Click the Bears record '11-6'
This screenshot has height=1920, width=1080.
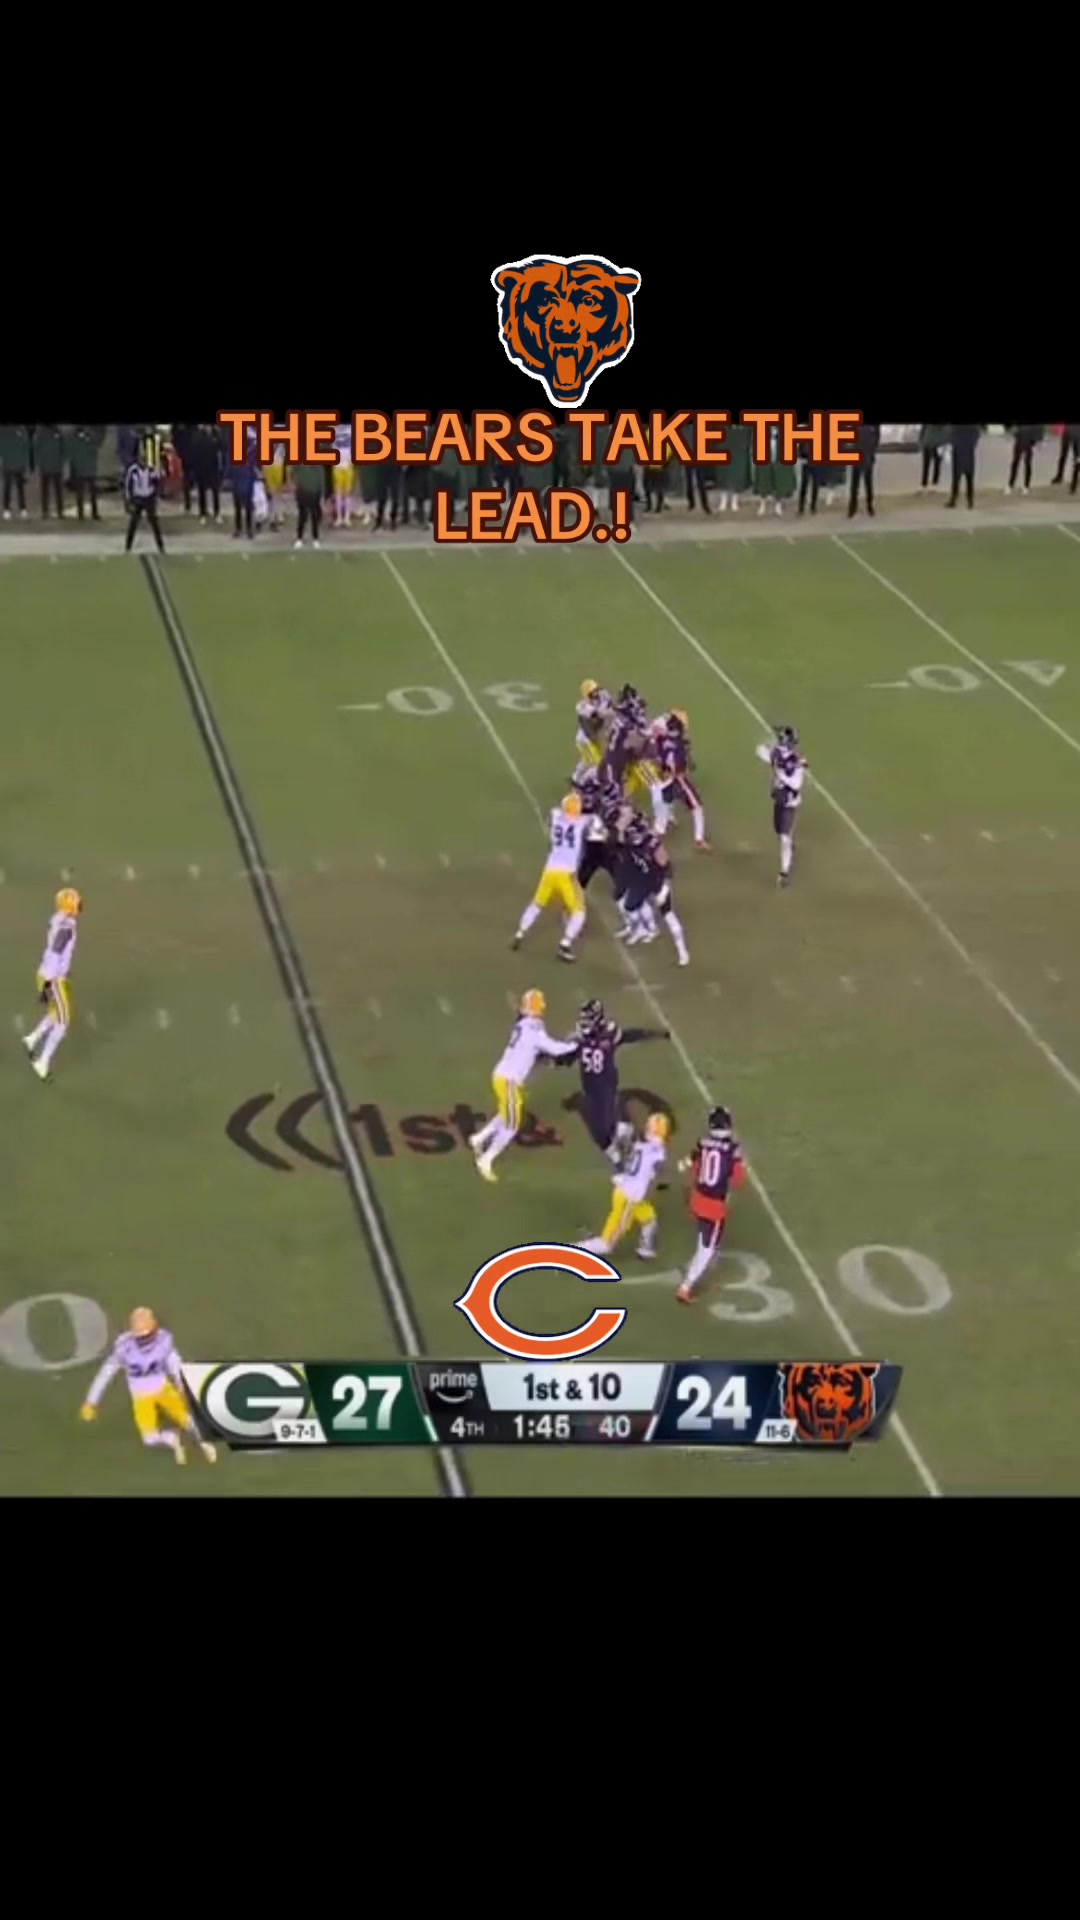[777, 1431]
